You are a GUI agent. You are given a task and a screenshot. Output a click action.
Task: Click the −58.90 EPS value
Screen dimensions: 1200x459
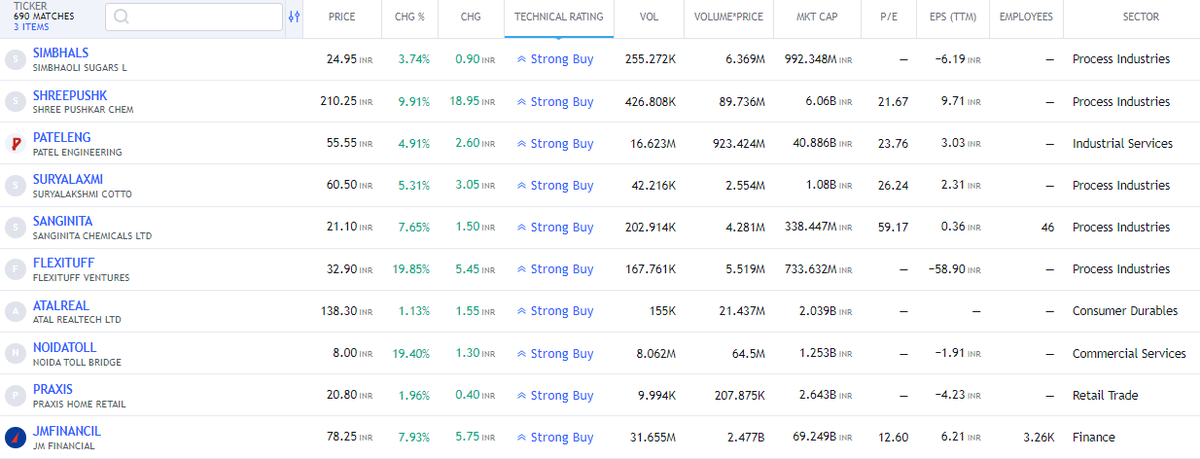coord(953,269)
